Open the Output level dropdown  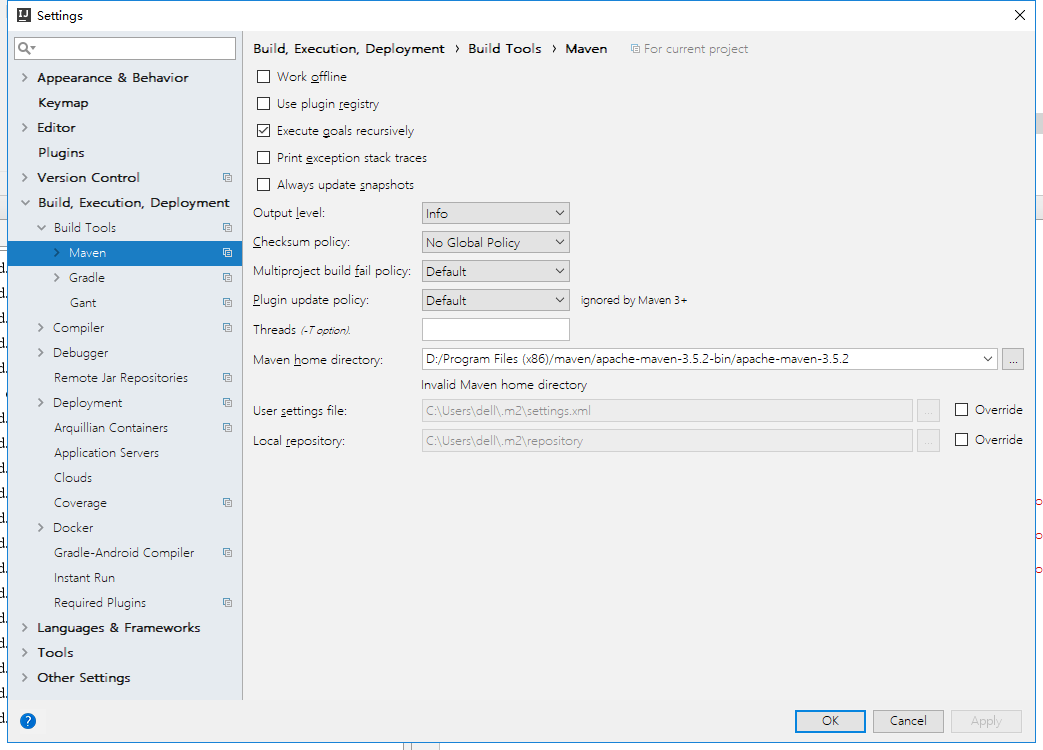[495, 212]
